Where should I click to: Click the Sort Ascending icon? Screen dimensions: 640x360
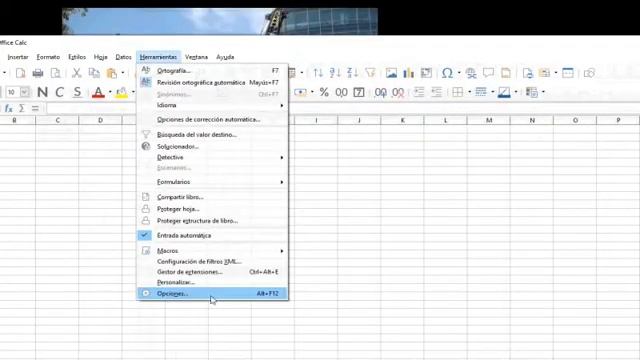pos(335,73)
